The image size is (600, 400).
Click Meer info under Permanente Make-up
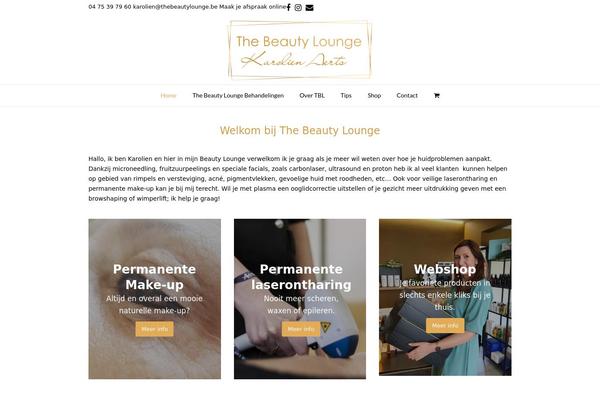click(x=155, y=329)
